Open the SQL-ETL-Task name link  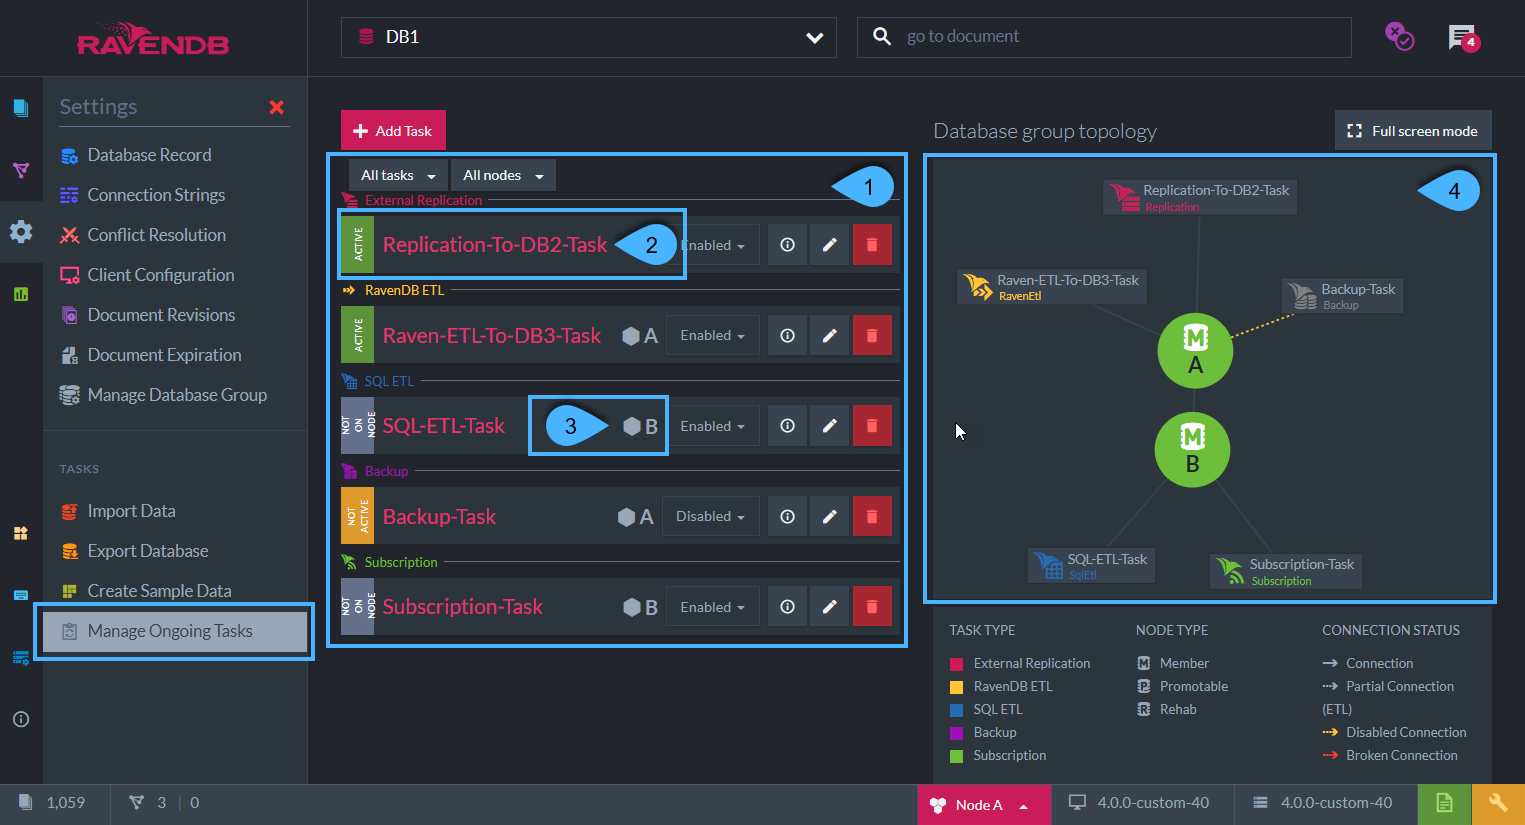pos(444,426)
